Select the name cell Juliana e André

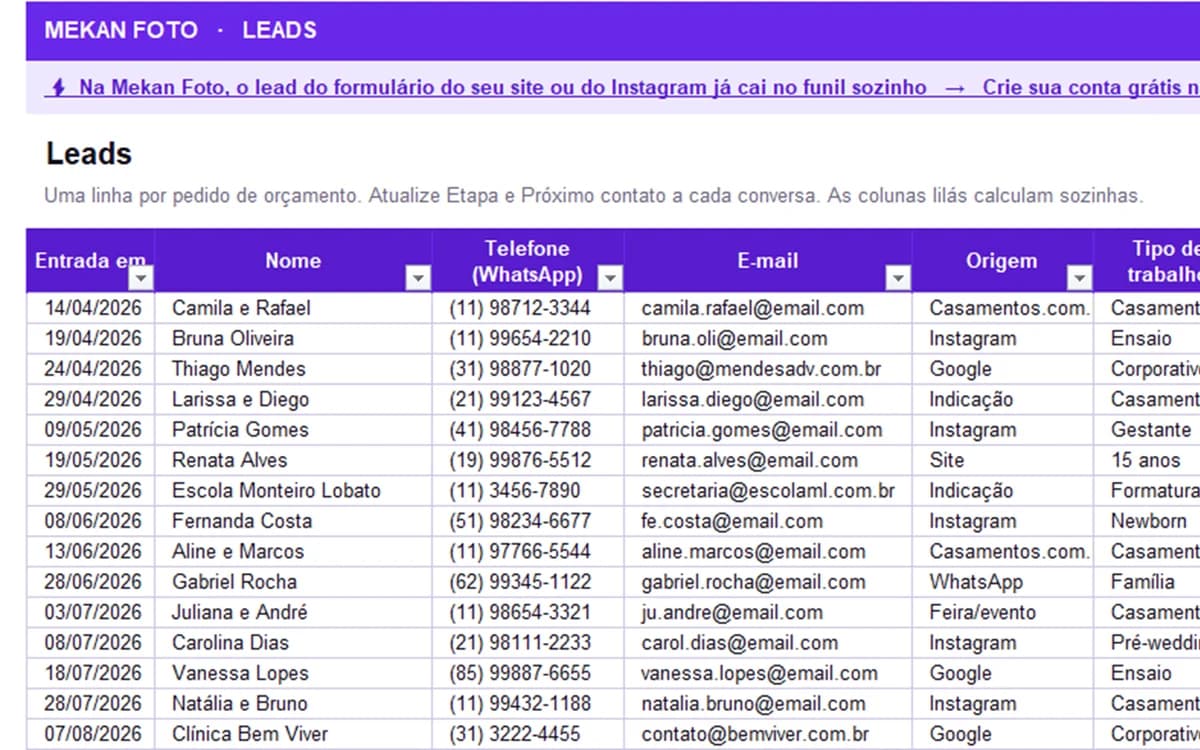[293, 612]
